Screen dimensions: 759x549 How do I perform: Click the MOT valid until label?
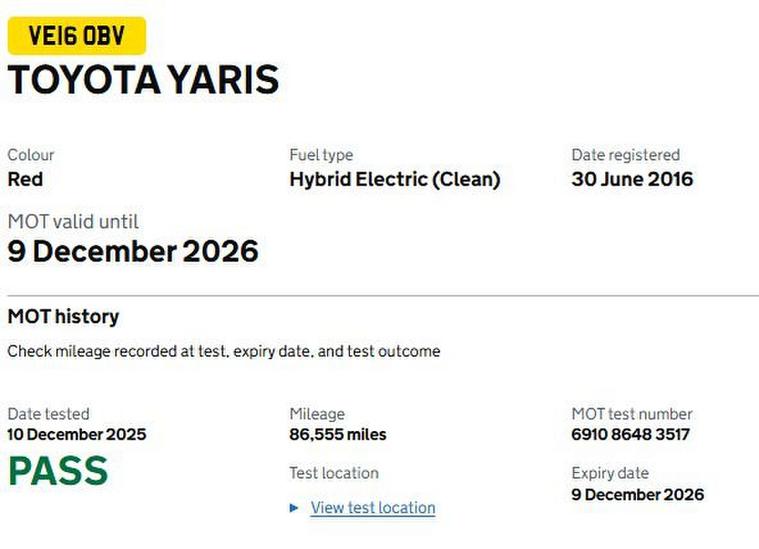[73, 222]
